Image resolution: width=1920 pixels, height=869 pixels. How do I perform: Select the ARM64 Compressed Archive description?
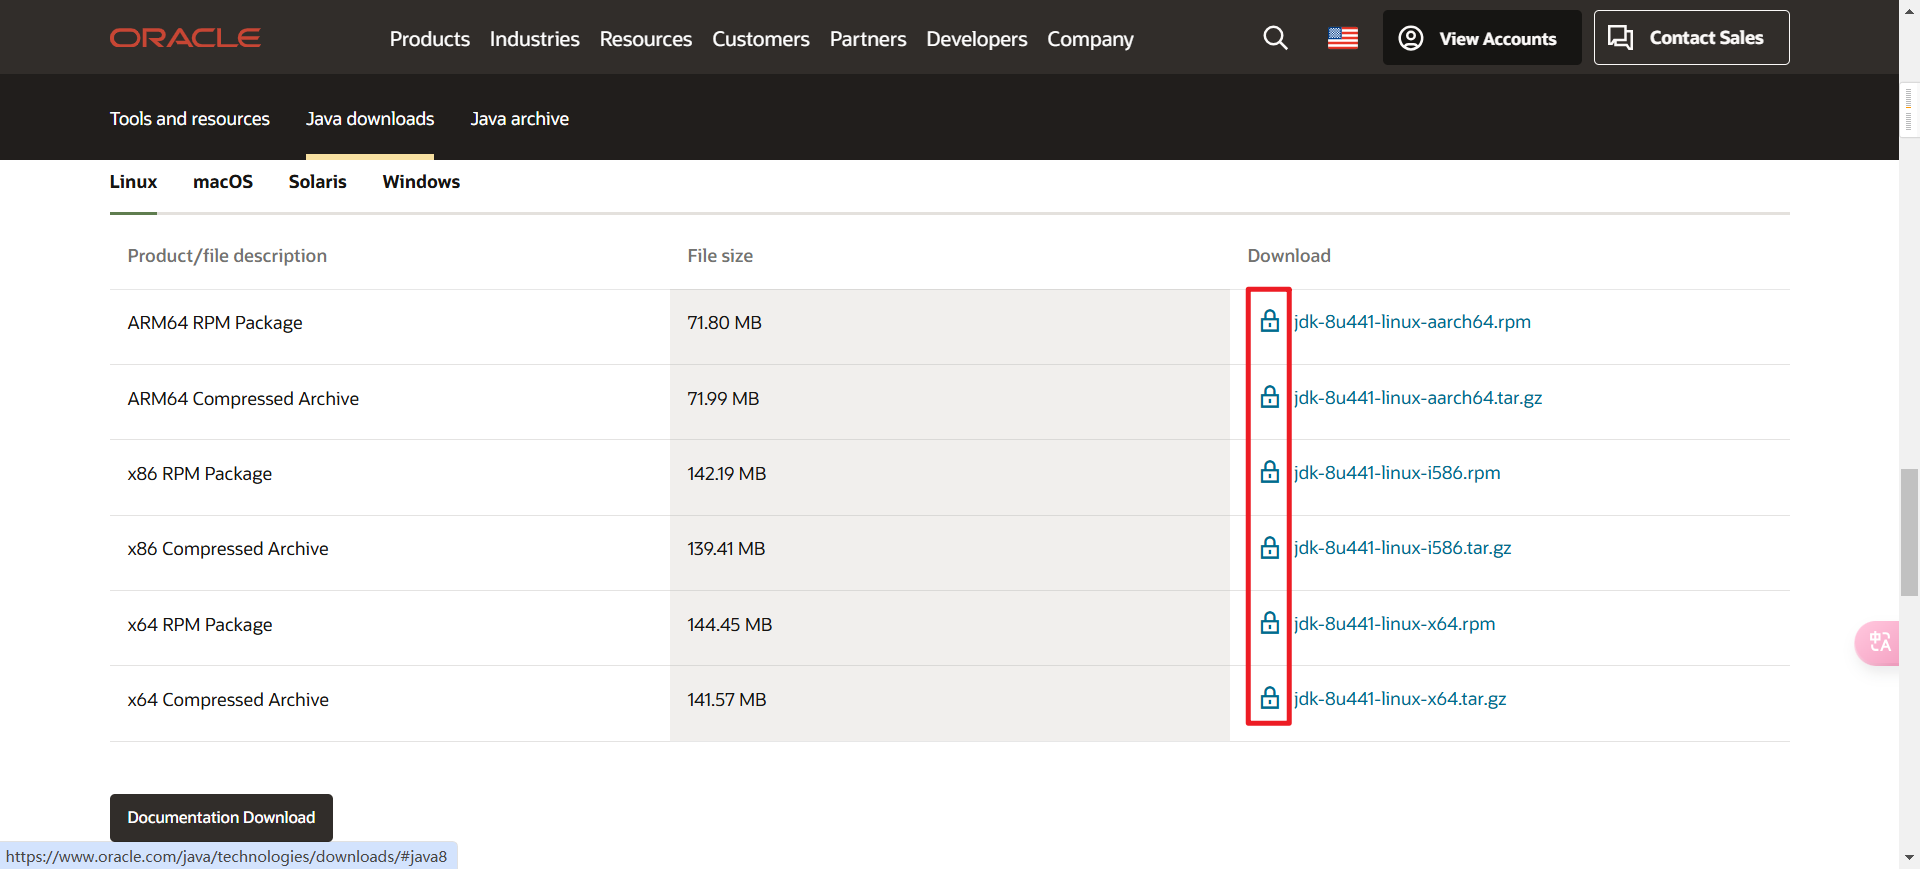243,399
